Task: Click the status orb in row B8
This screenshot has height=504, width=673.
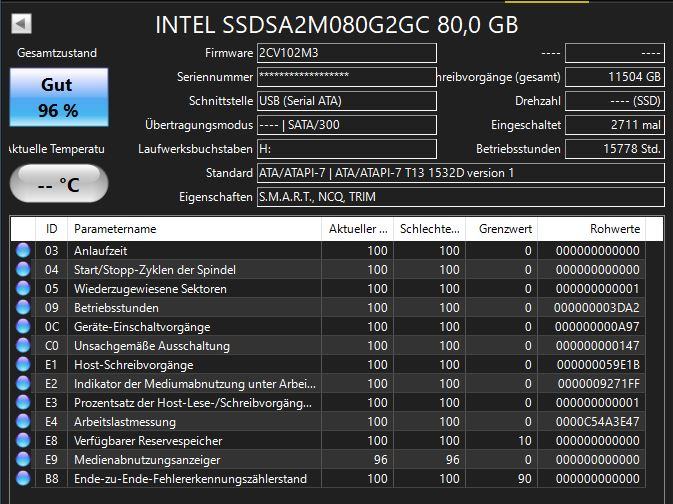Action: point(23,478)
